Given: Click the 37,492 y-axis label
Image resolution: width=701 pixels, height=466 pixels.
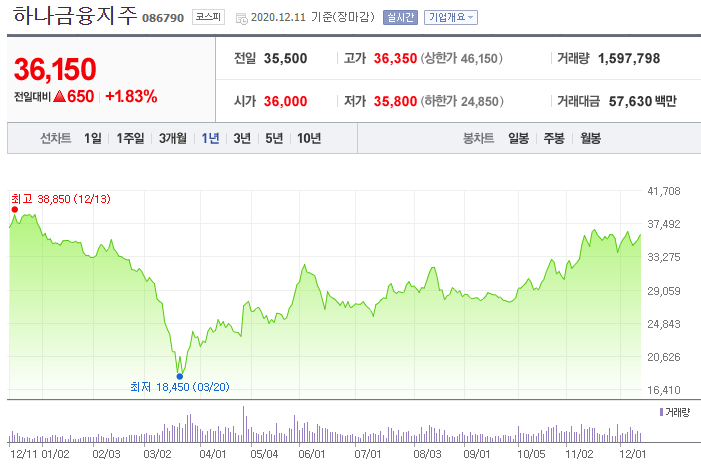Looking at the screenshot, I should pos(664,224).
